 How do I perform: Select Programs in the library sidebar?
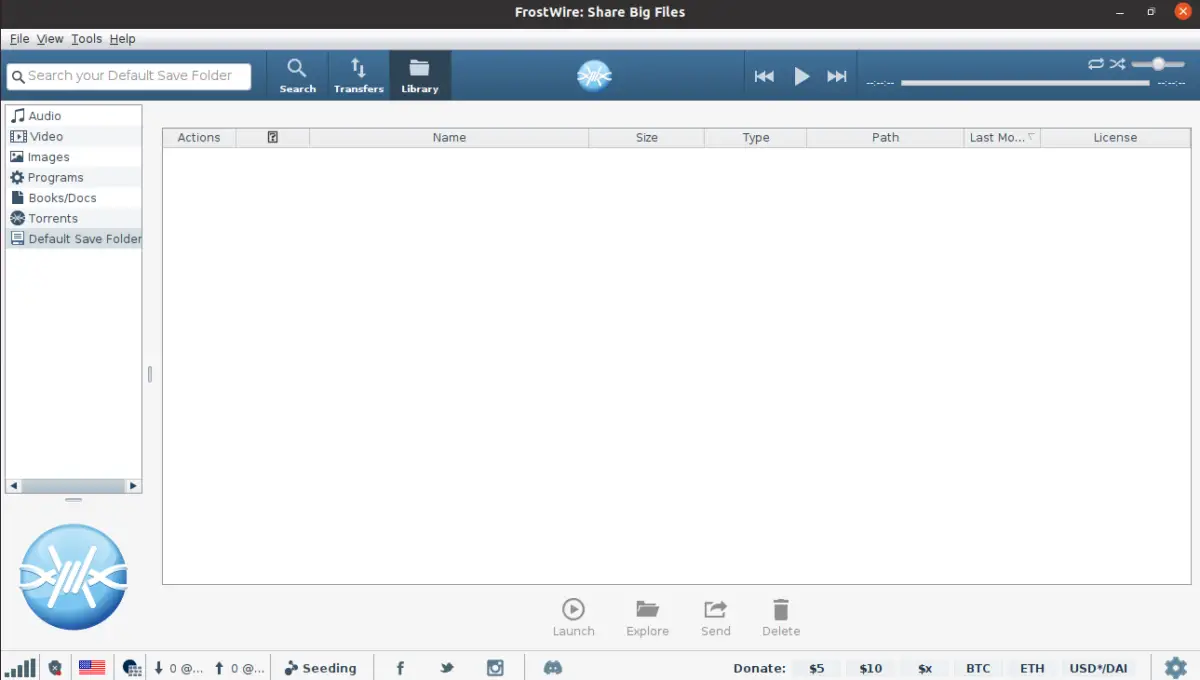74,177
